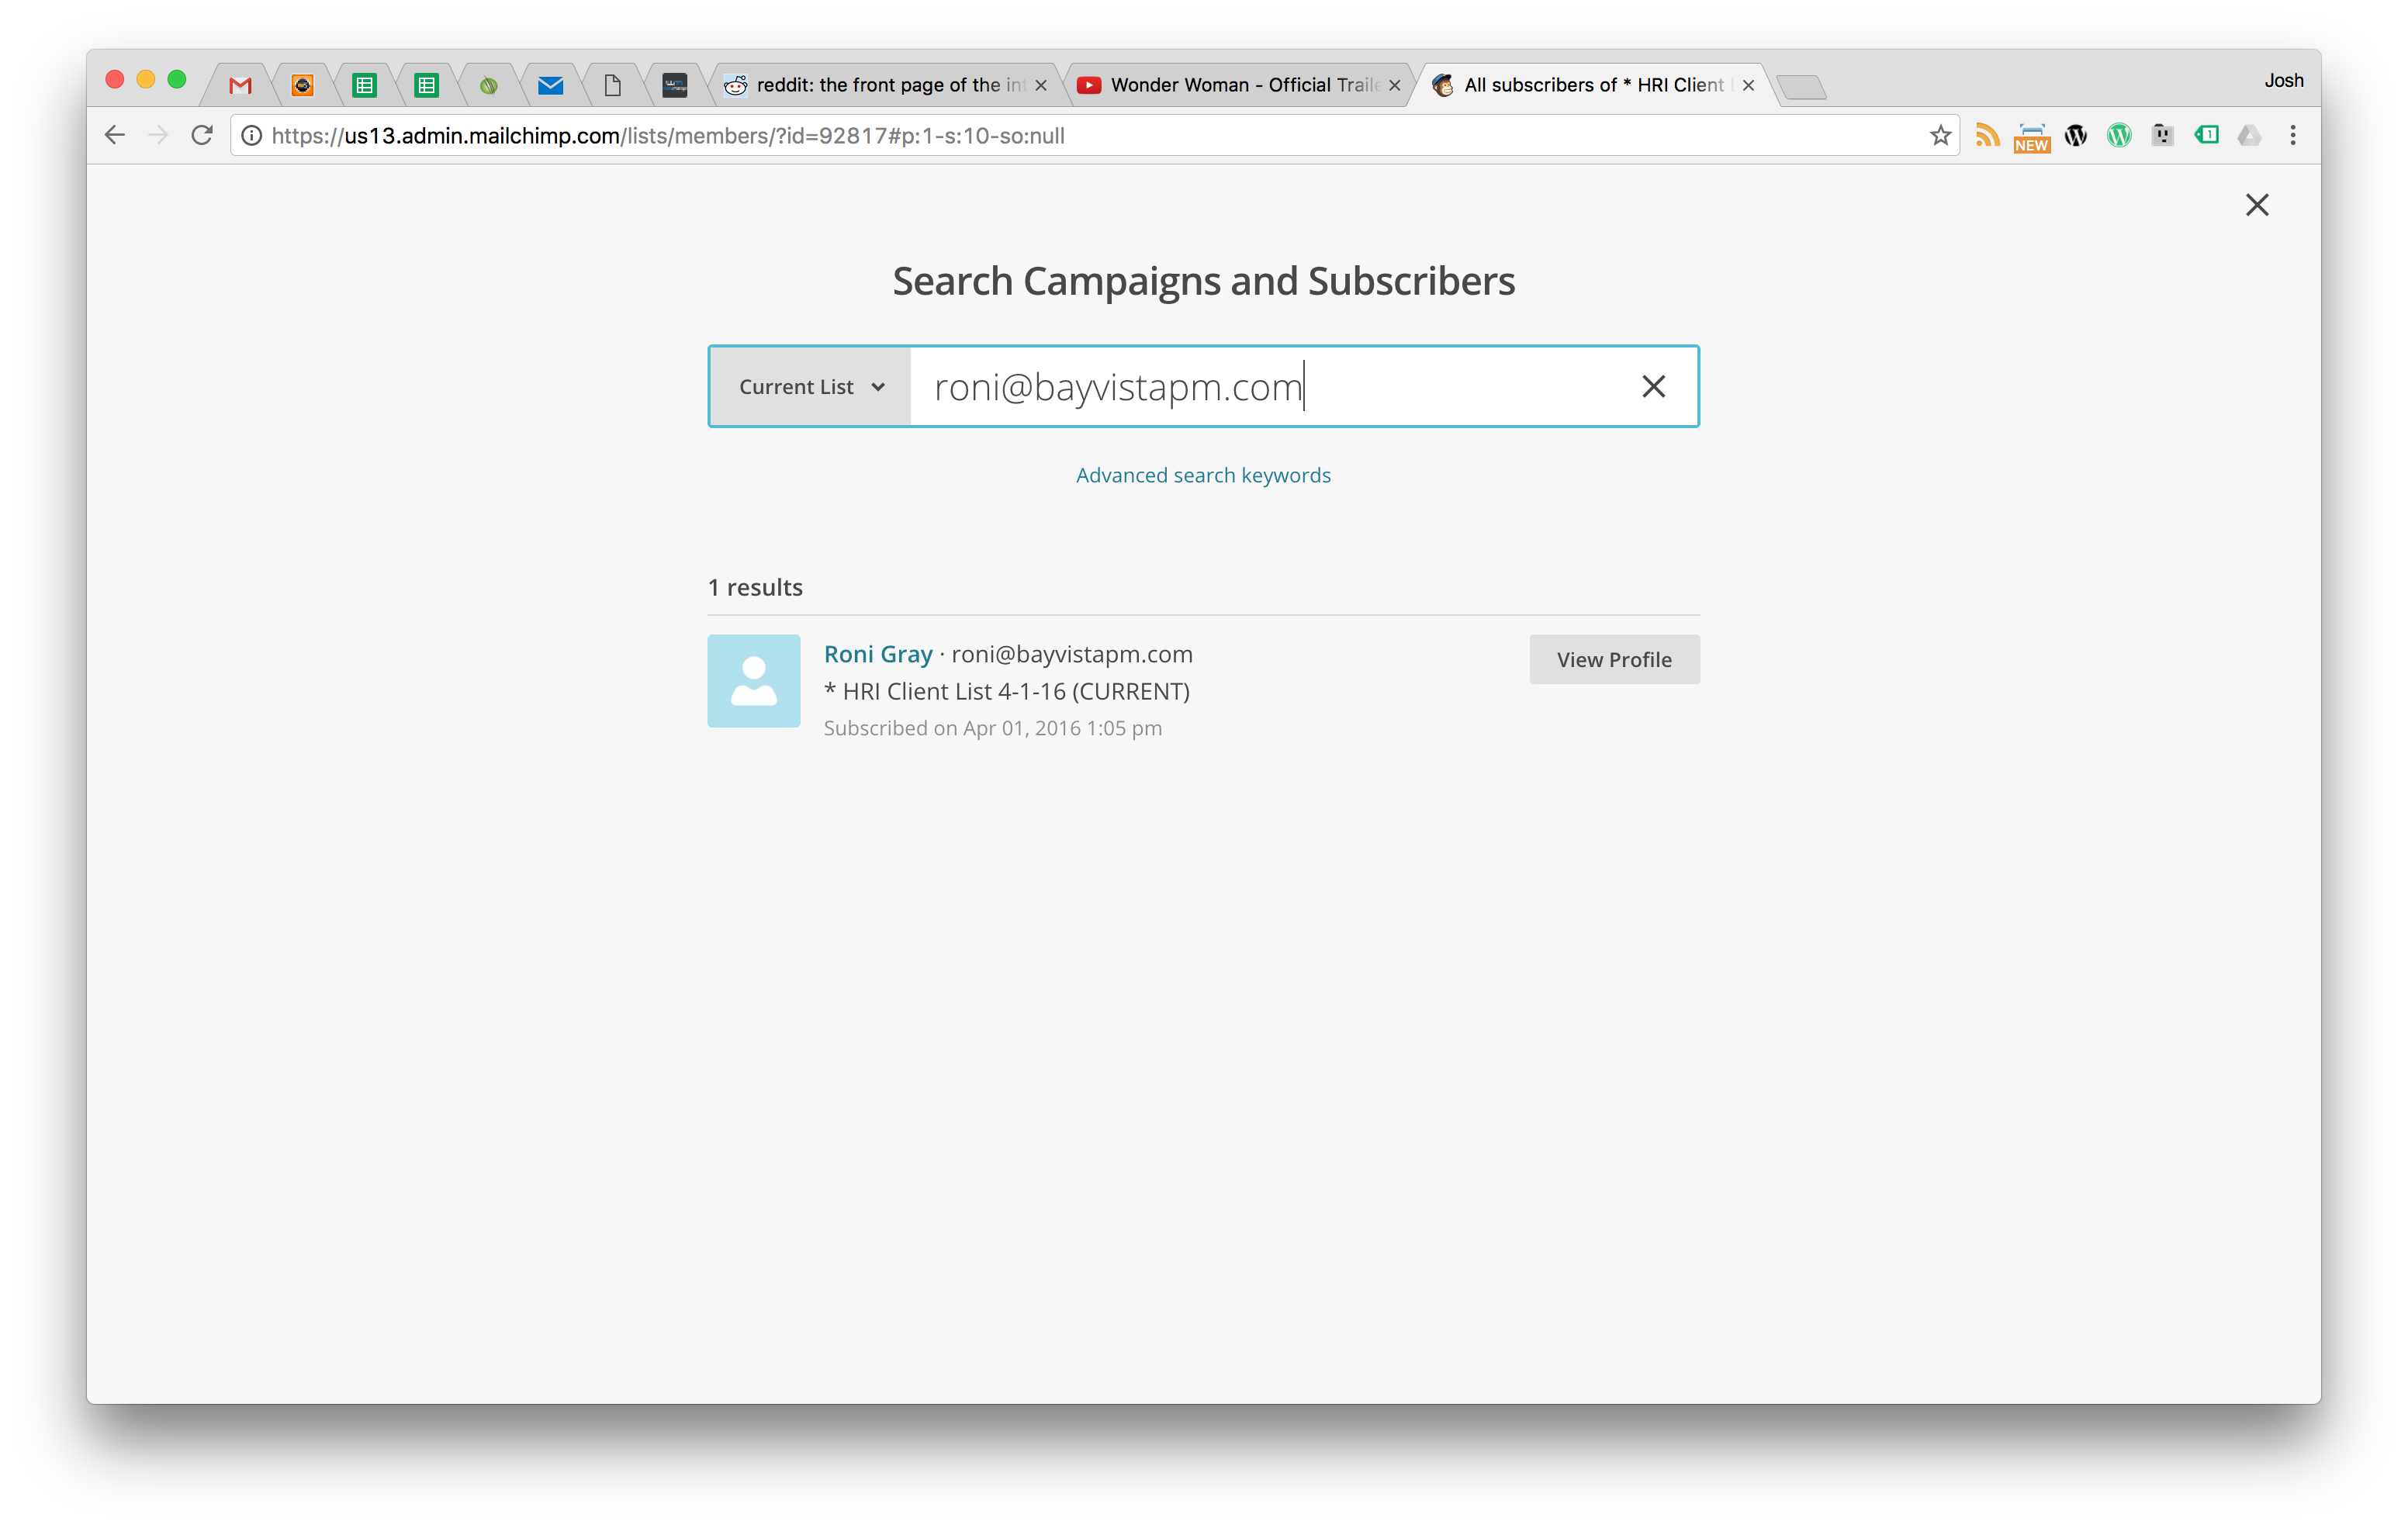
Task: Go back to previous page
Action: (x=115, y=135)
